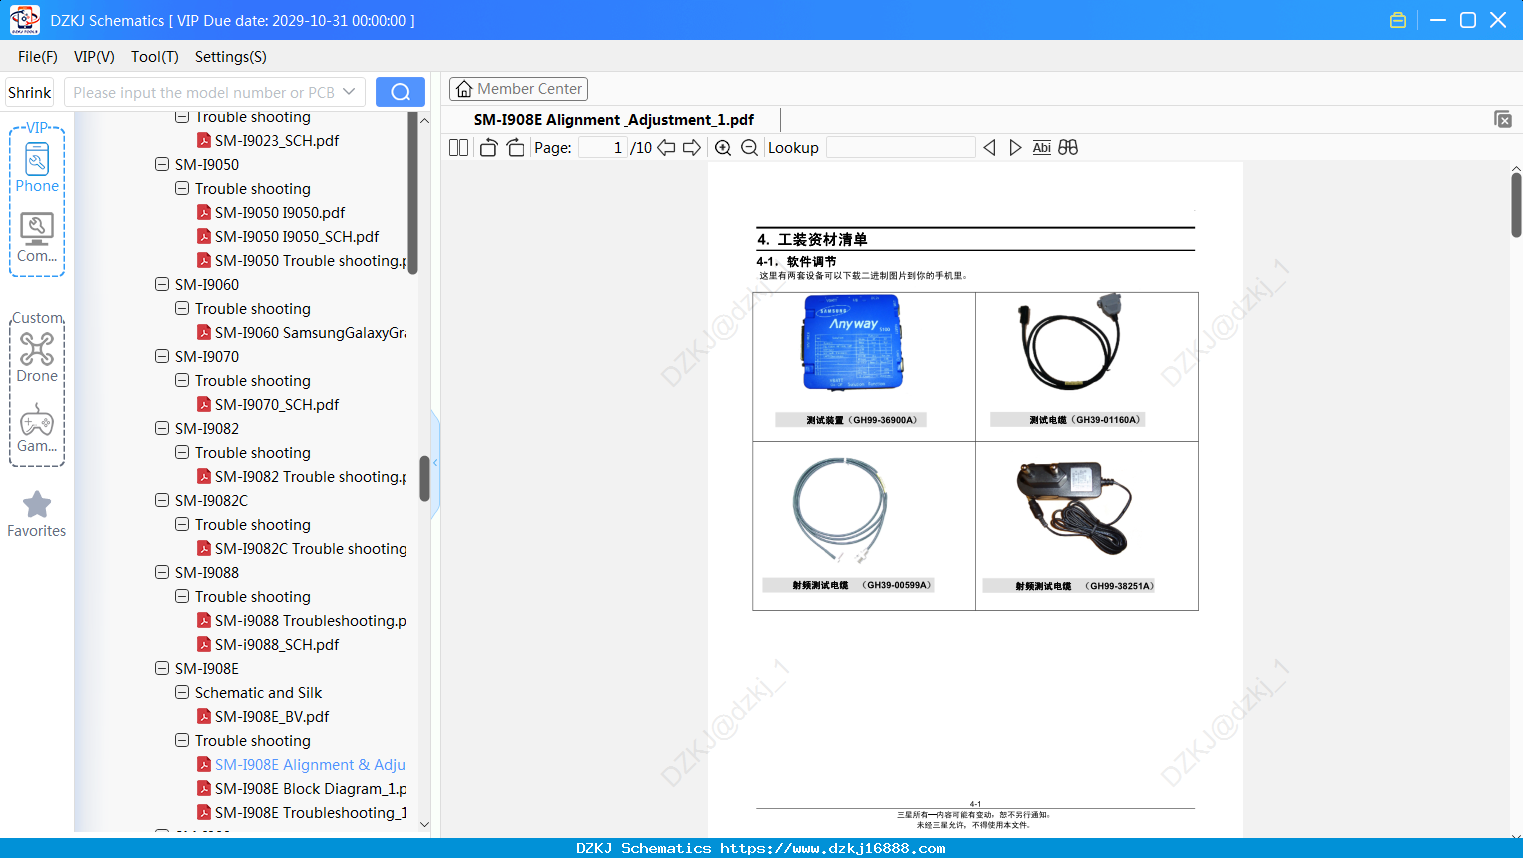Click the binoculars search icon
The height and width of the screenshot is (858, 1523).
tap(1068, 148)
